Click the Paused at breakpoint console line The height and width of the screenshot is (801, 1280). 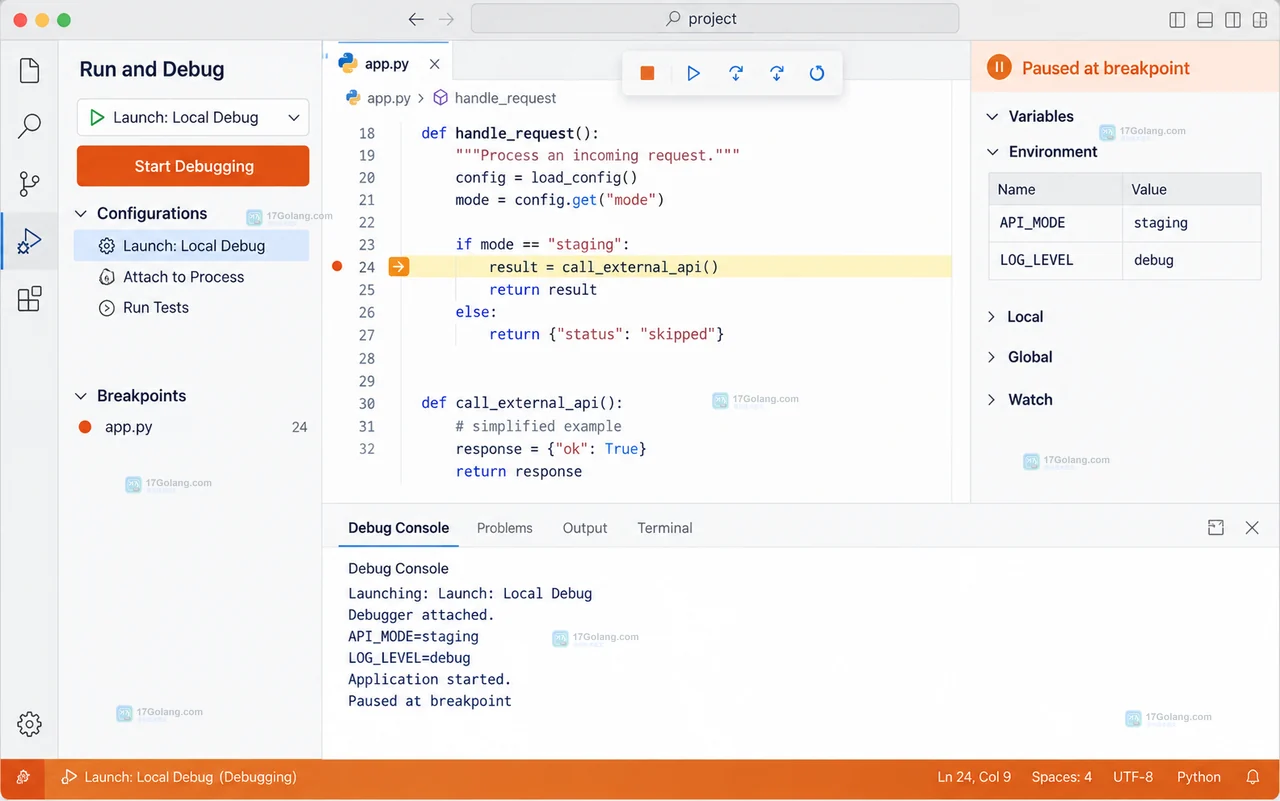tap(430, 701)
